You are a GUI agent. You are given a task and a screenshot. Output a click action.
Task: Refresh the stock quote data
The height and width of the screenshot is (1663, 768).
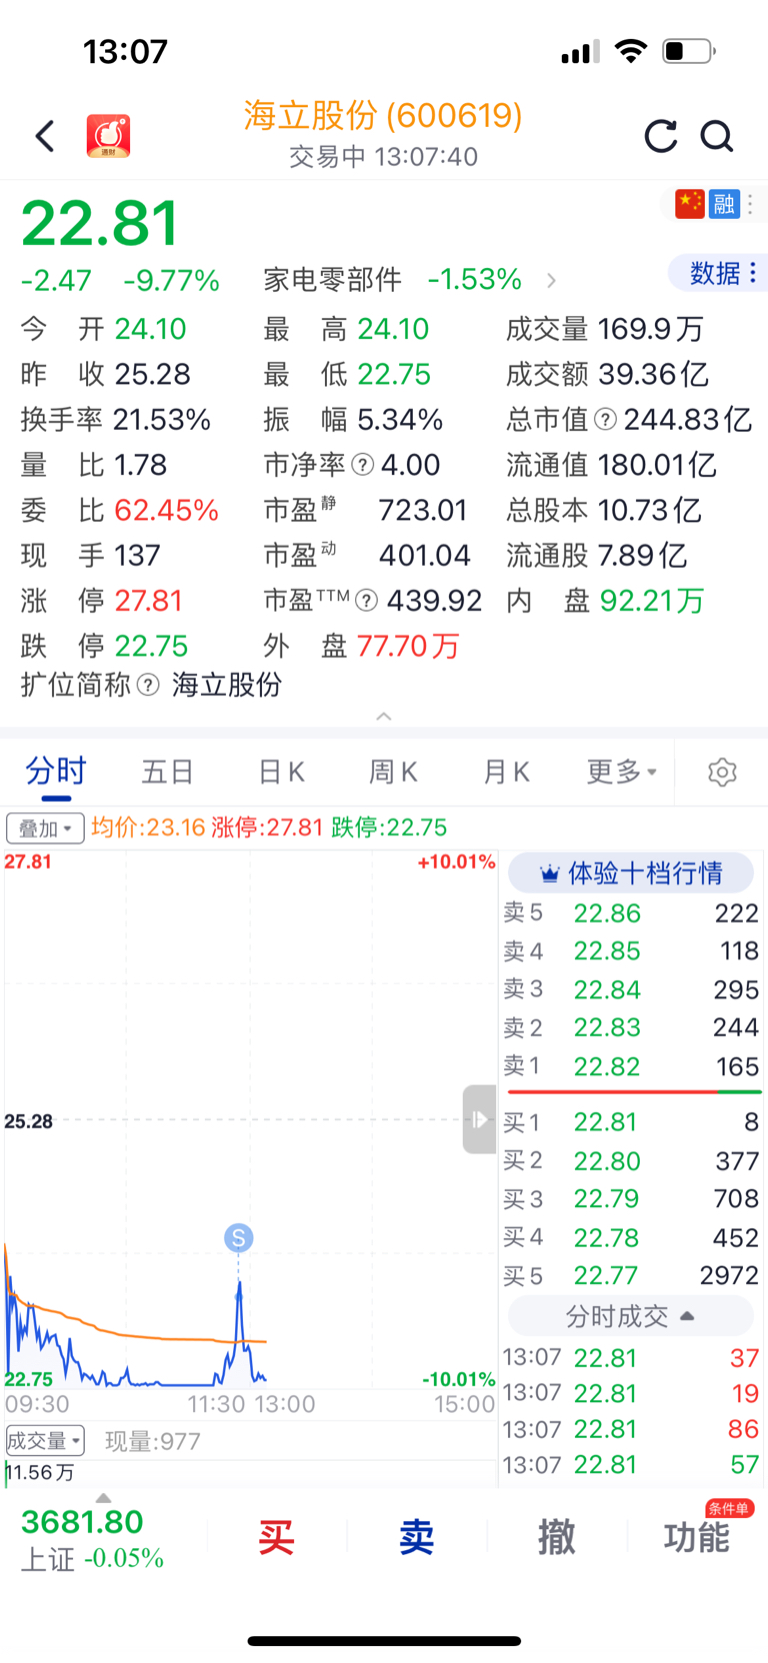tap(661, 136)
